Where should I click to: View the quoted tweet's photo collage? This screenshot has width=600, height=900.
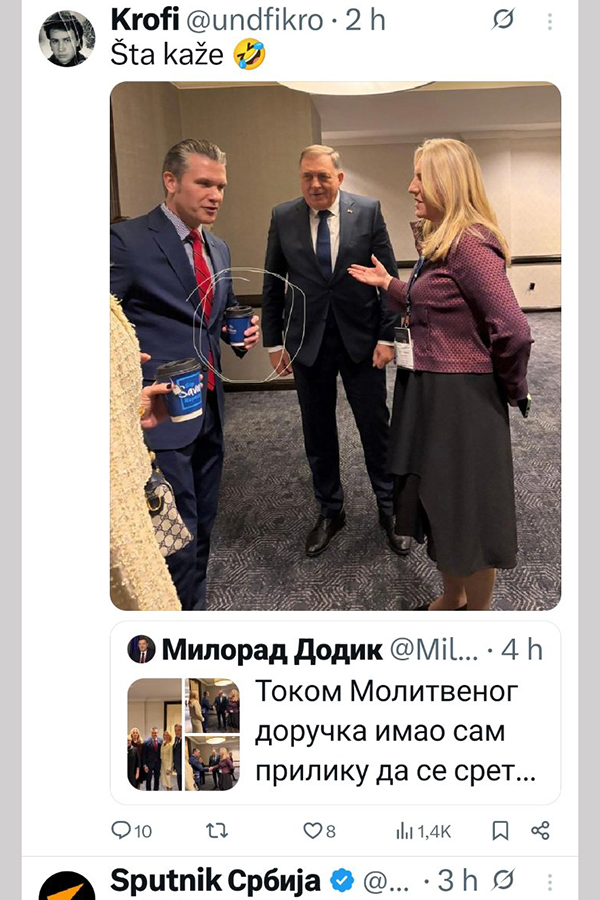(x=183, y=734)
